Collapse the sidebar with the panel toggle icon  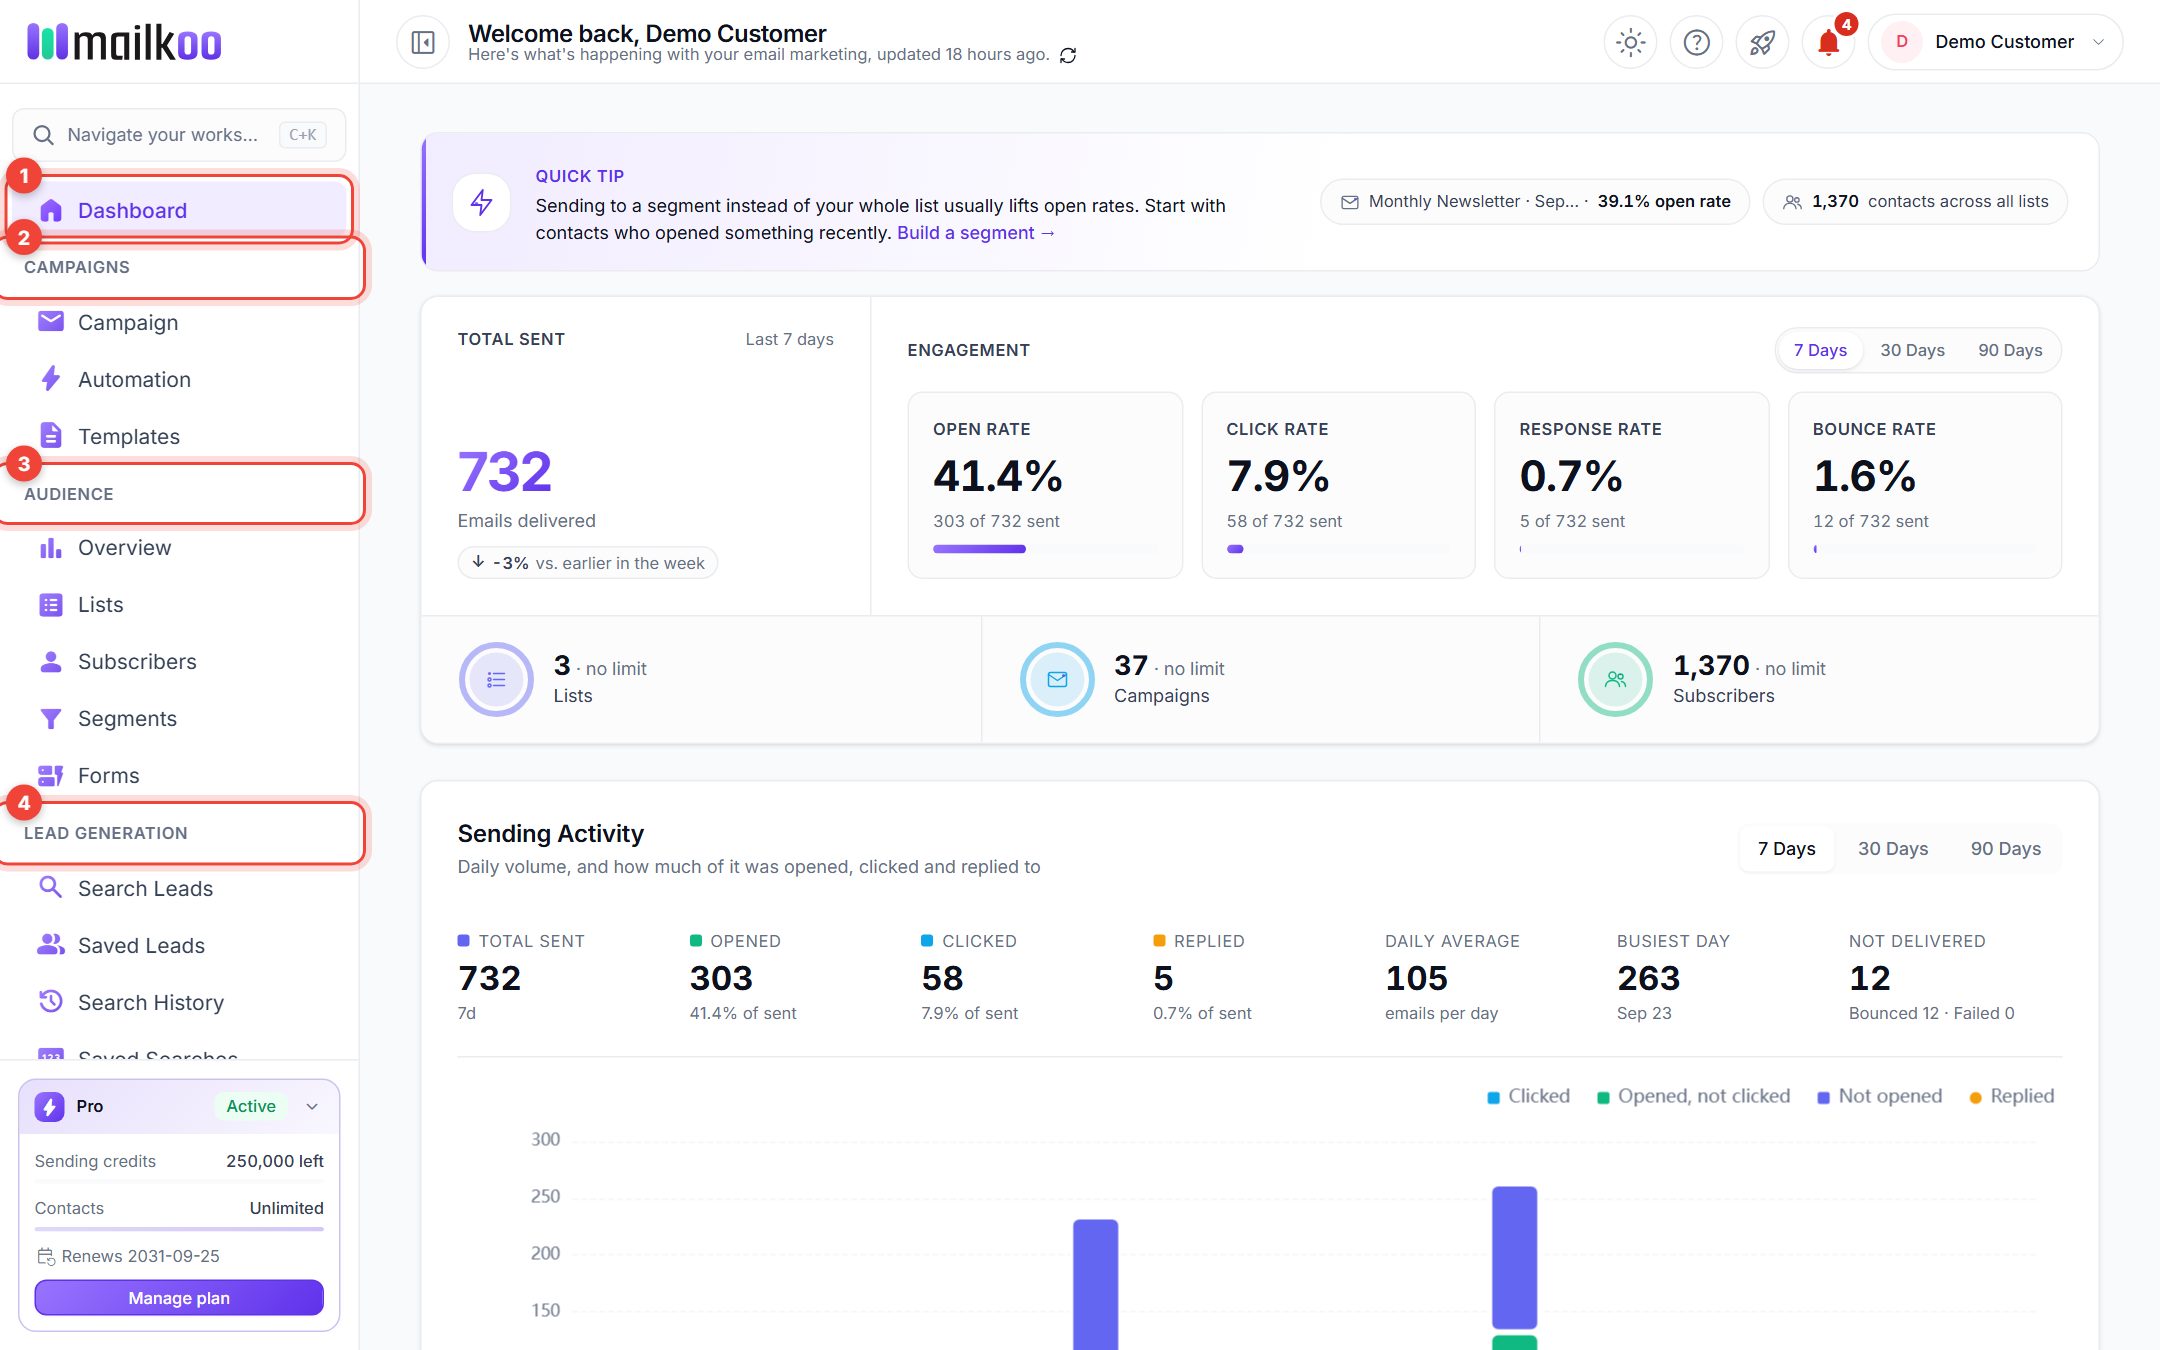[423, 42]
